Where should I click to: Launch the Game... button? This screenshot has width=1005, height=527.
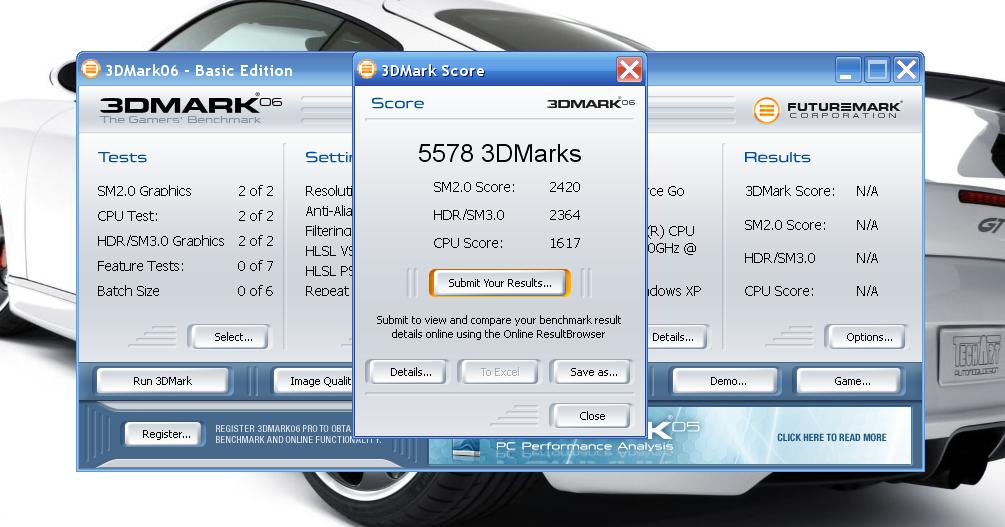coord(849,381)
